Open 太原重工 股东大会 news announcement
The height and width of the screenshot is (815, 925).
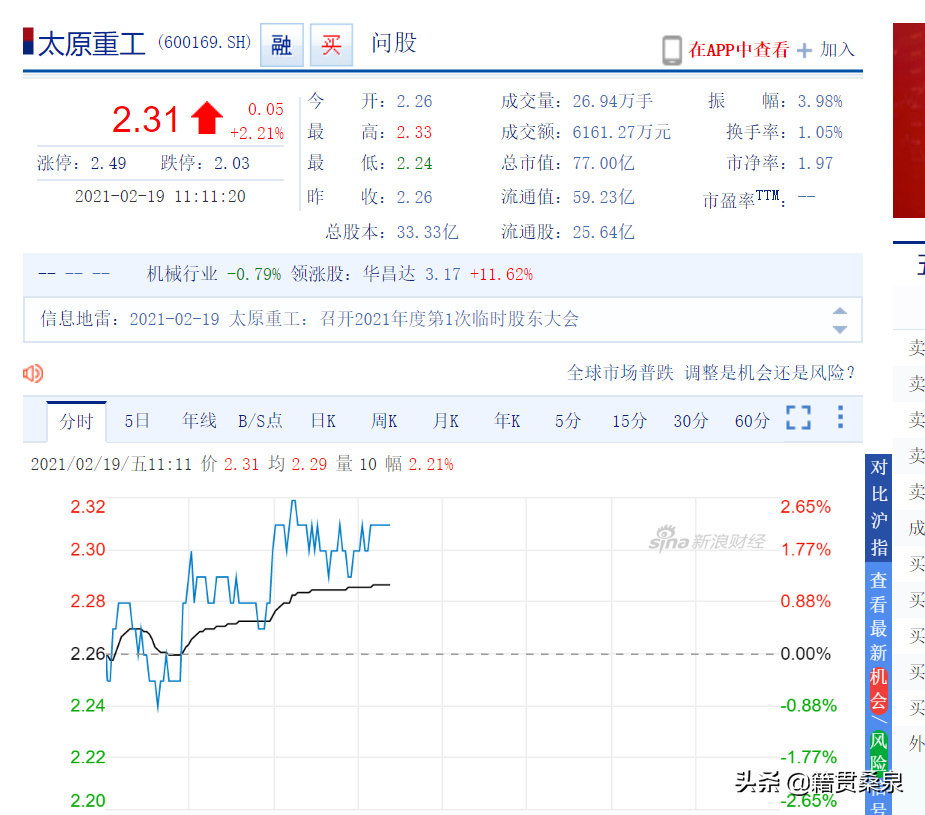coord(404,319)
